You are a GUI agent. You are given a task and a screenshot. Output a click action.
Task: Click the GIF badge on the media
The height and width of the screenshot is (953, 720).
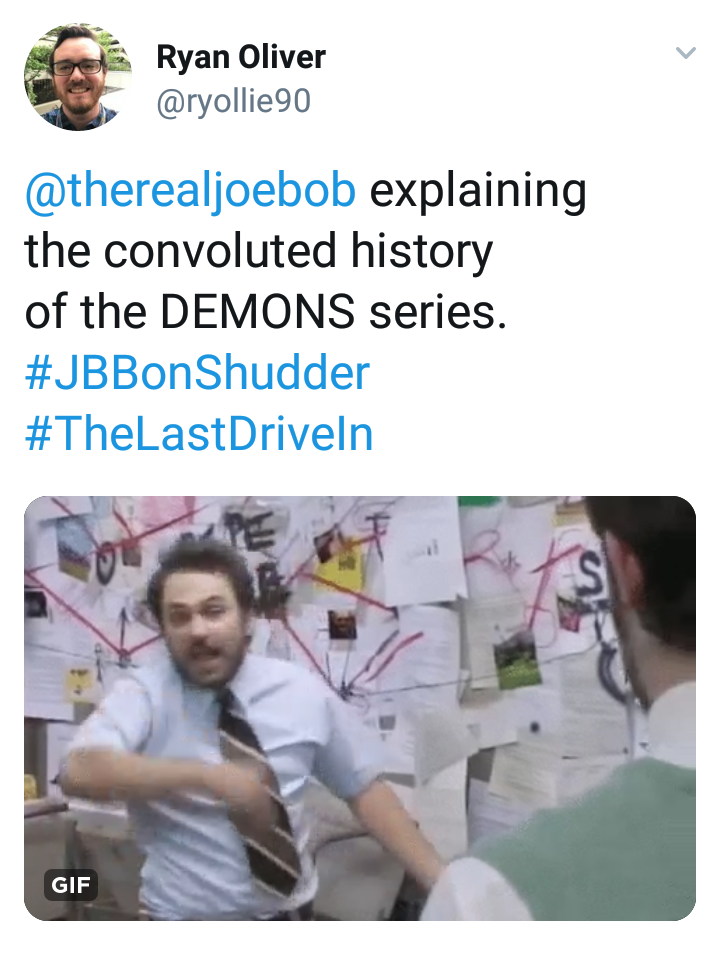pyautogui.click(x=70, y=884)
